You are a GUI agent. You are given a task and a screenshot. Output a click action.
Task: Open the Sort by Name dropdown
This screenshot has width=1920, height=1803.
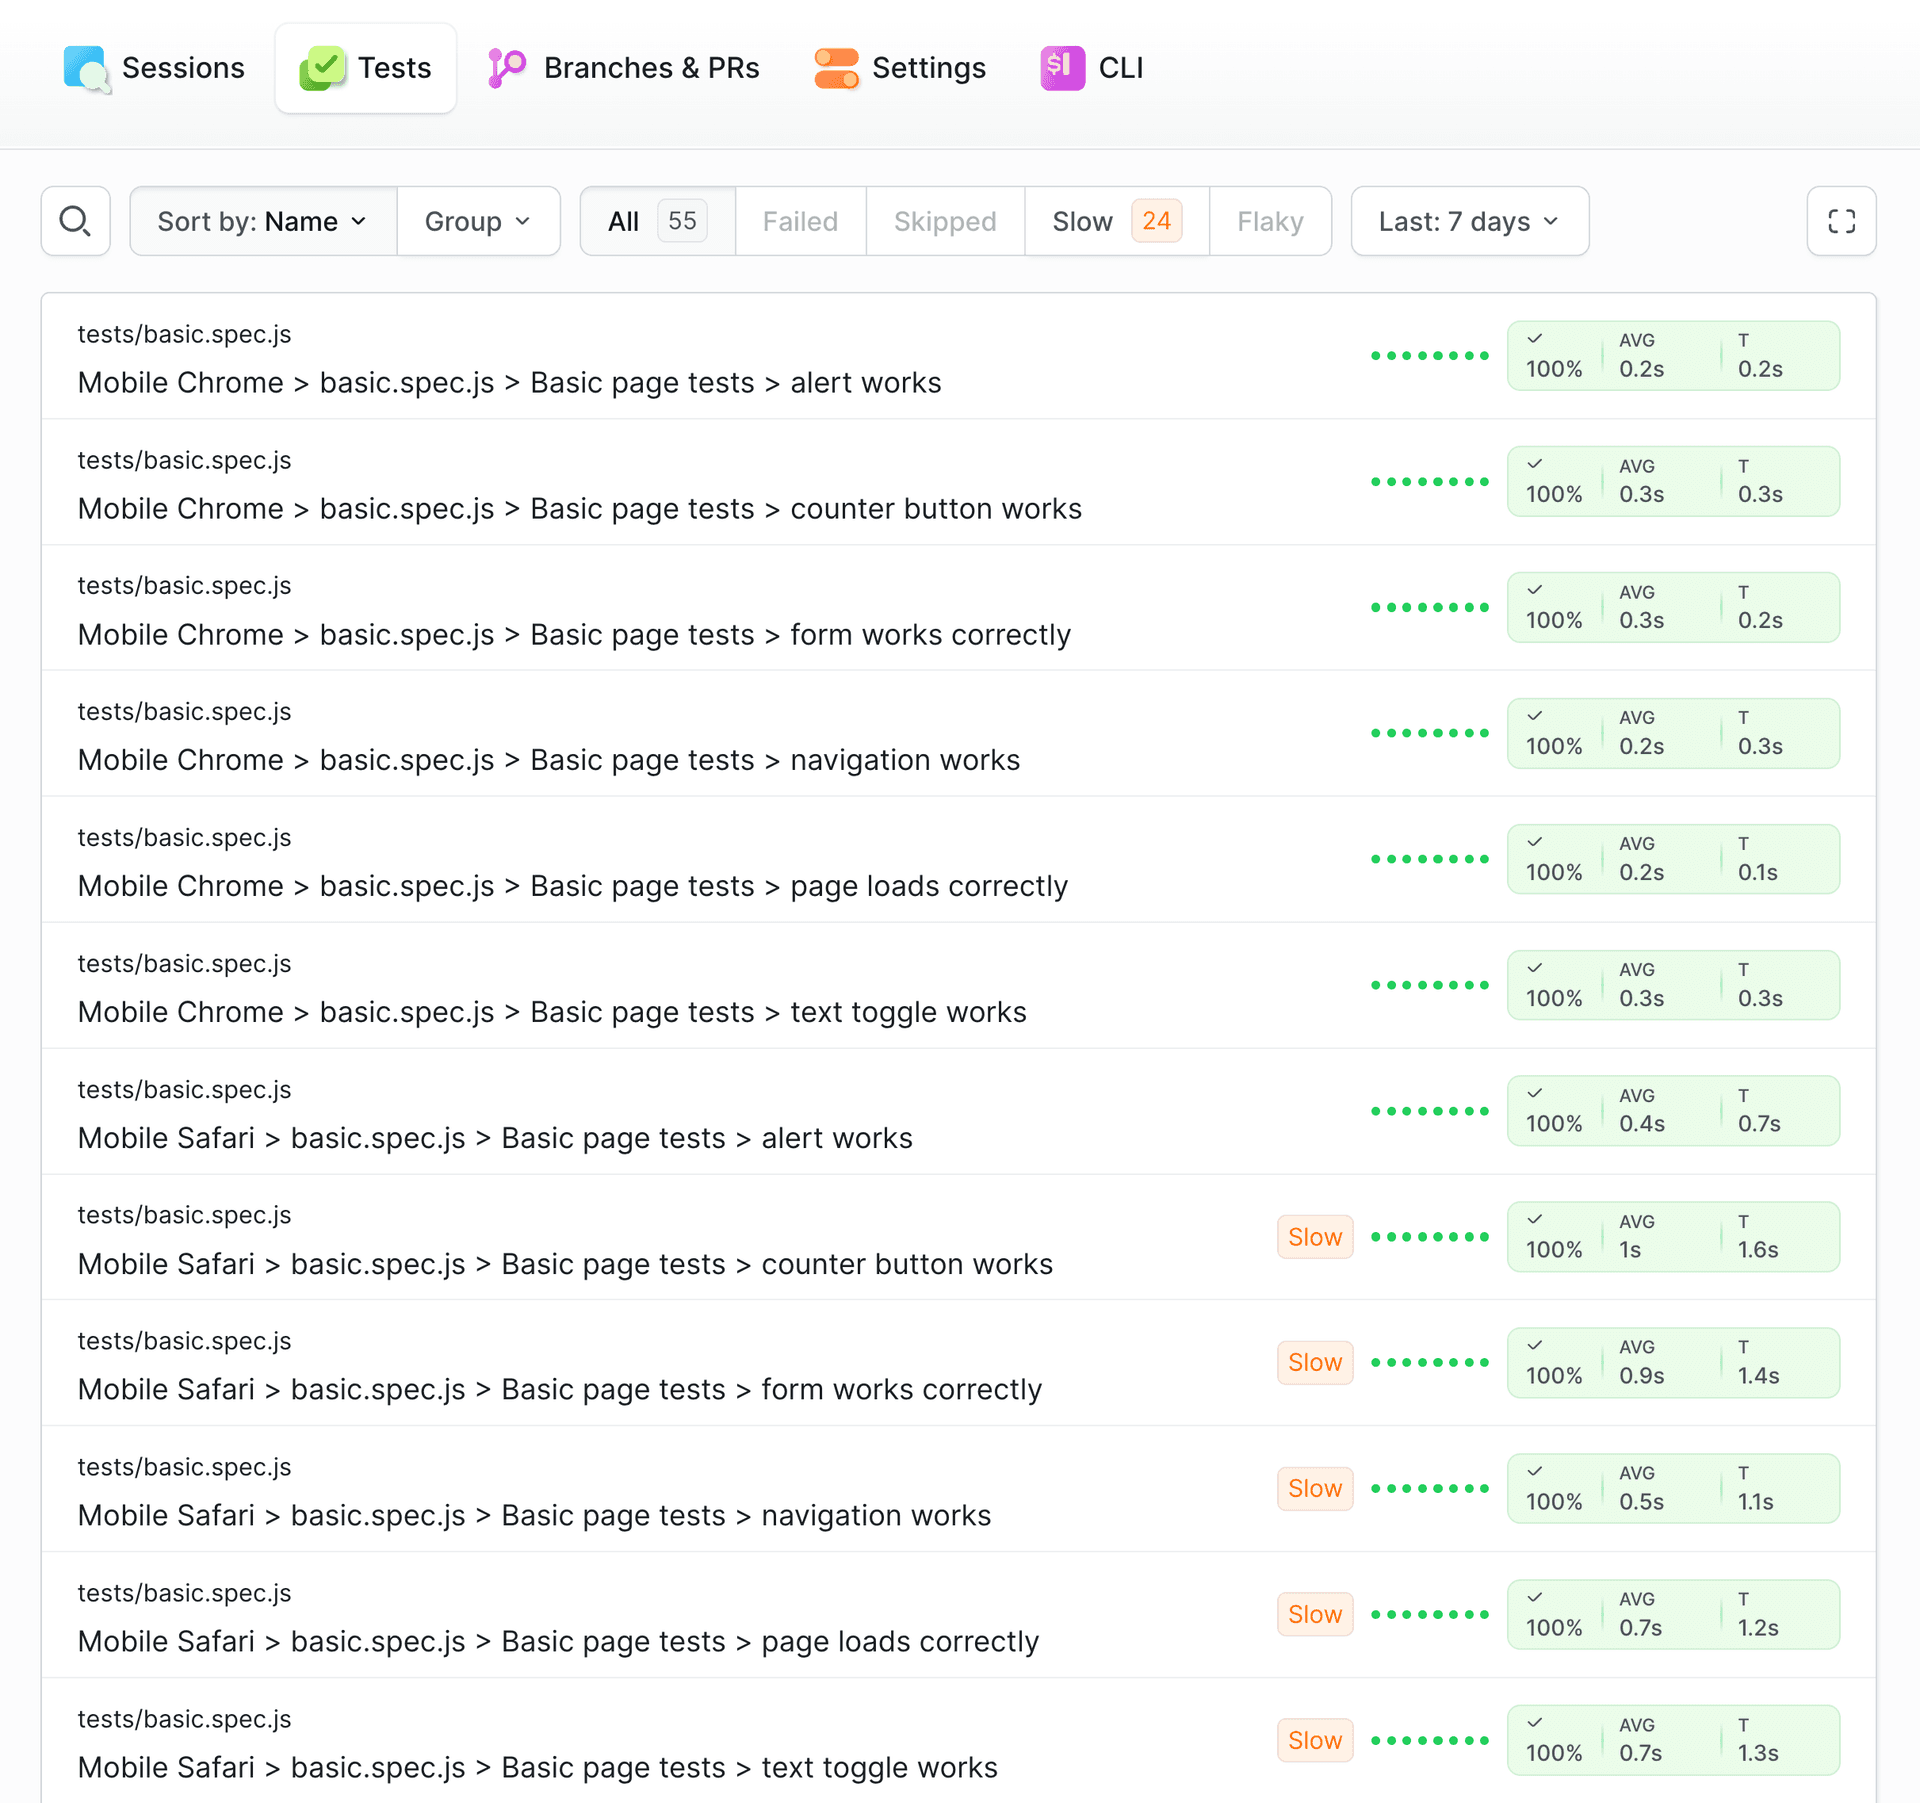tap(262, 221)
